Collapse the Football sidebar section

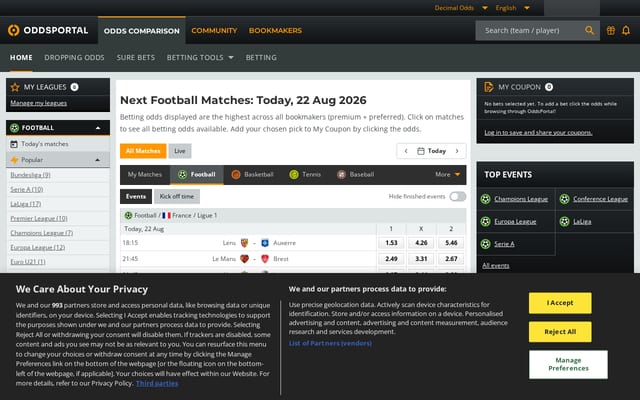98,128
